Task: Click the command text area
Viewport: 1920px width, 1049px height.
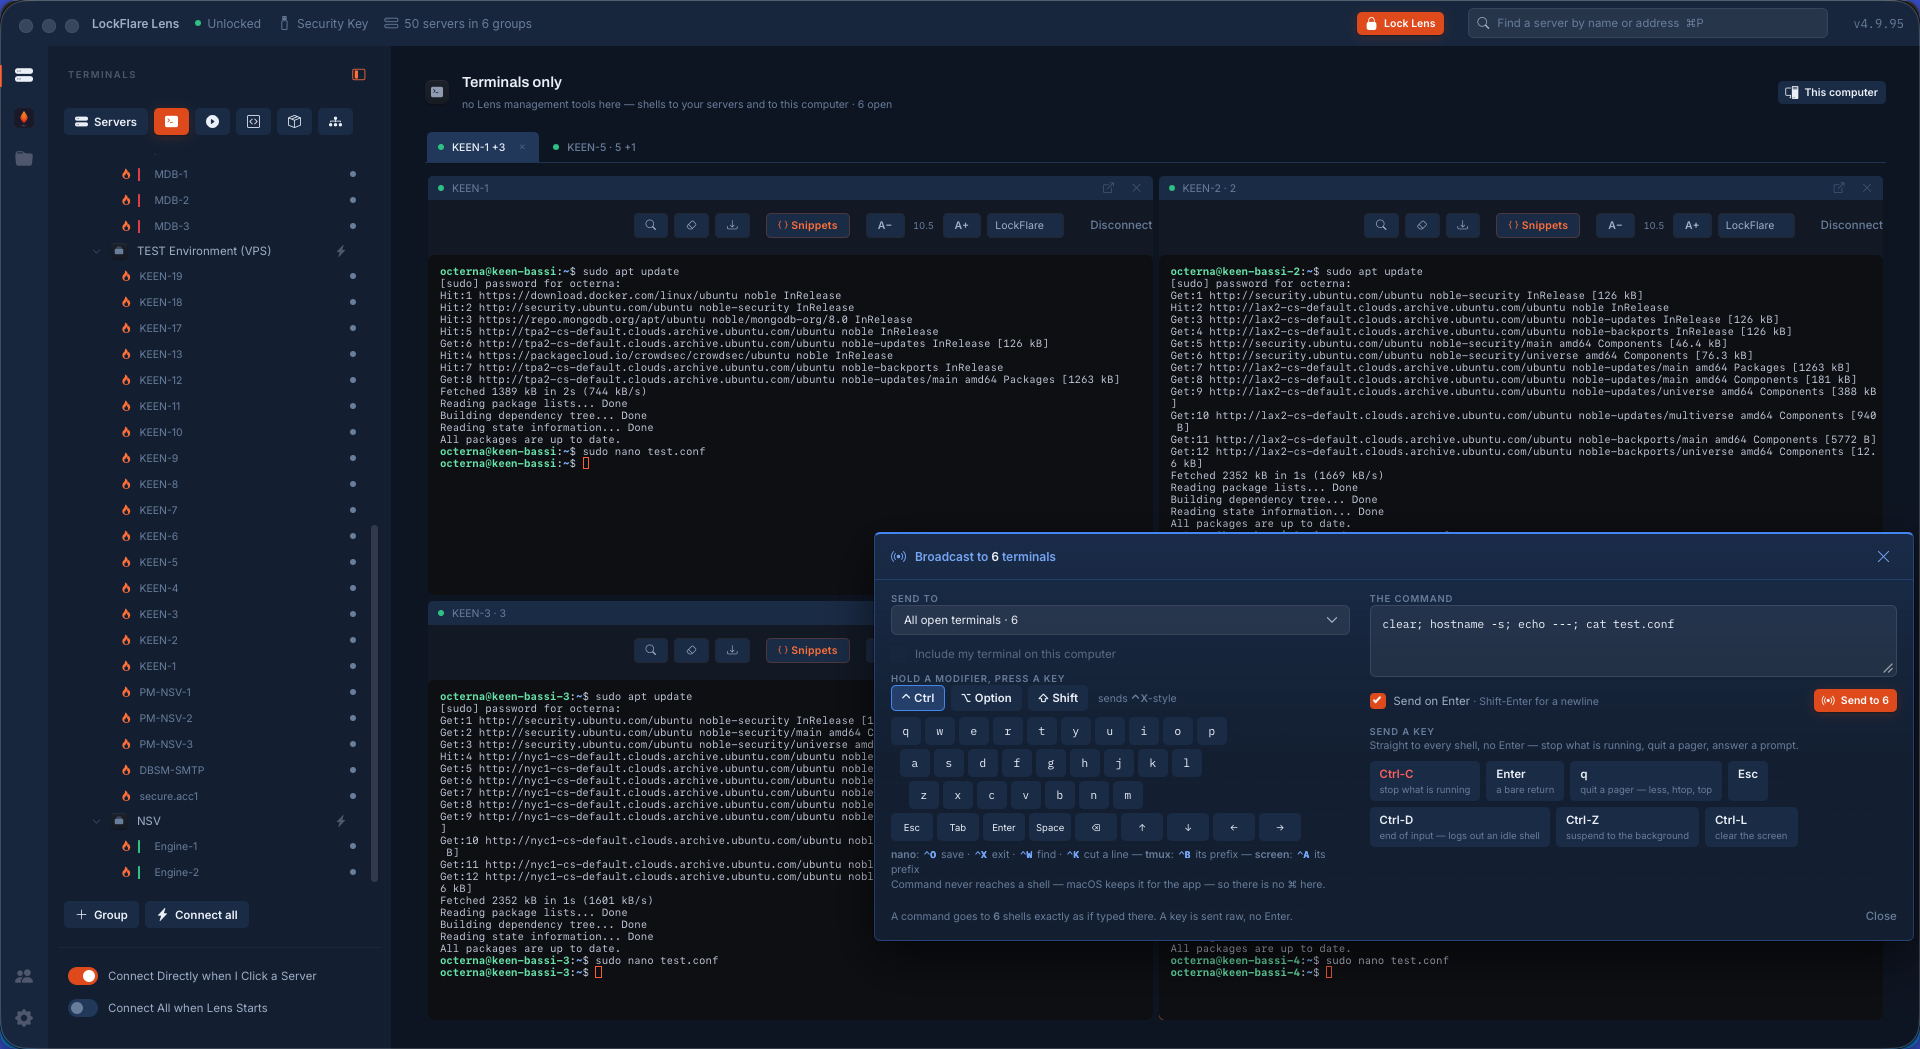Action: click(x=1633, y=641)
